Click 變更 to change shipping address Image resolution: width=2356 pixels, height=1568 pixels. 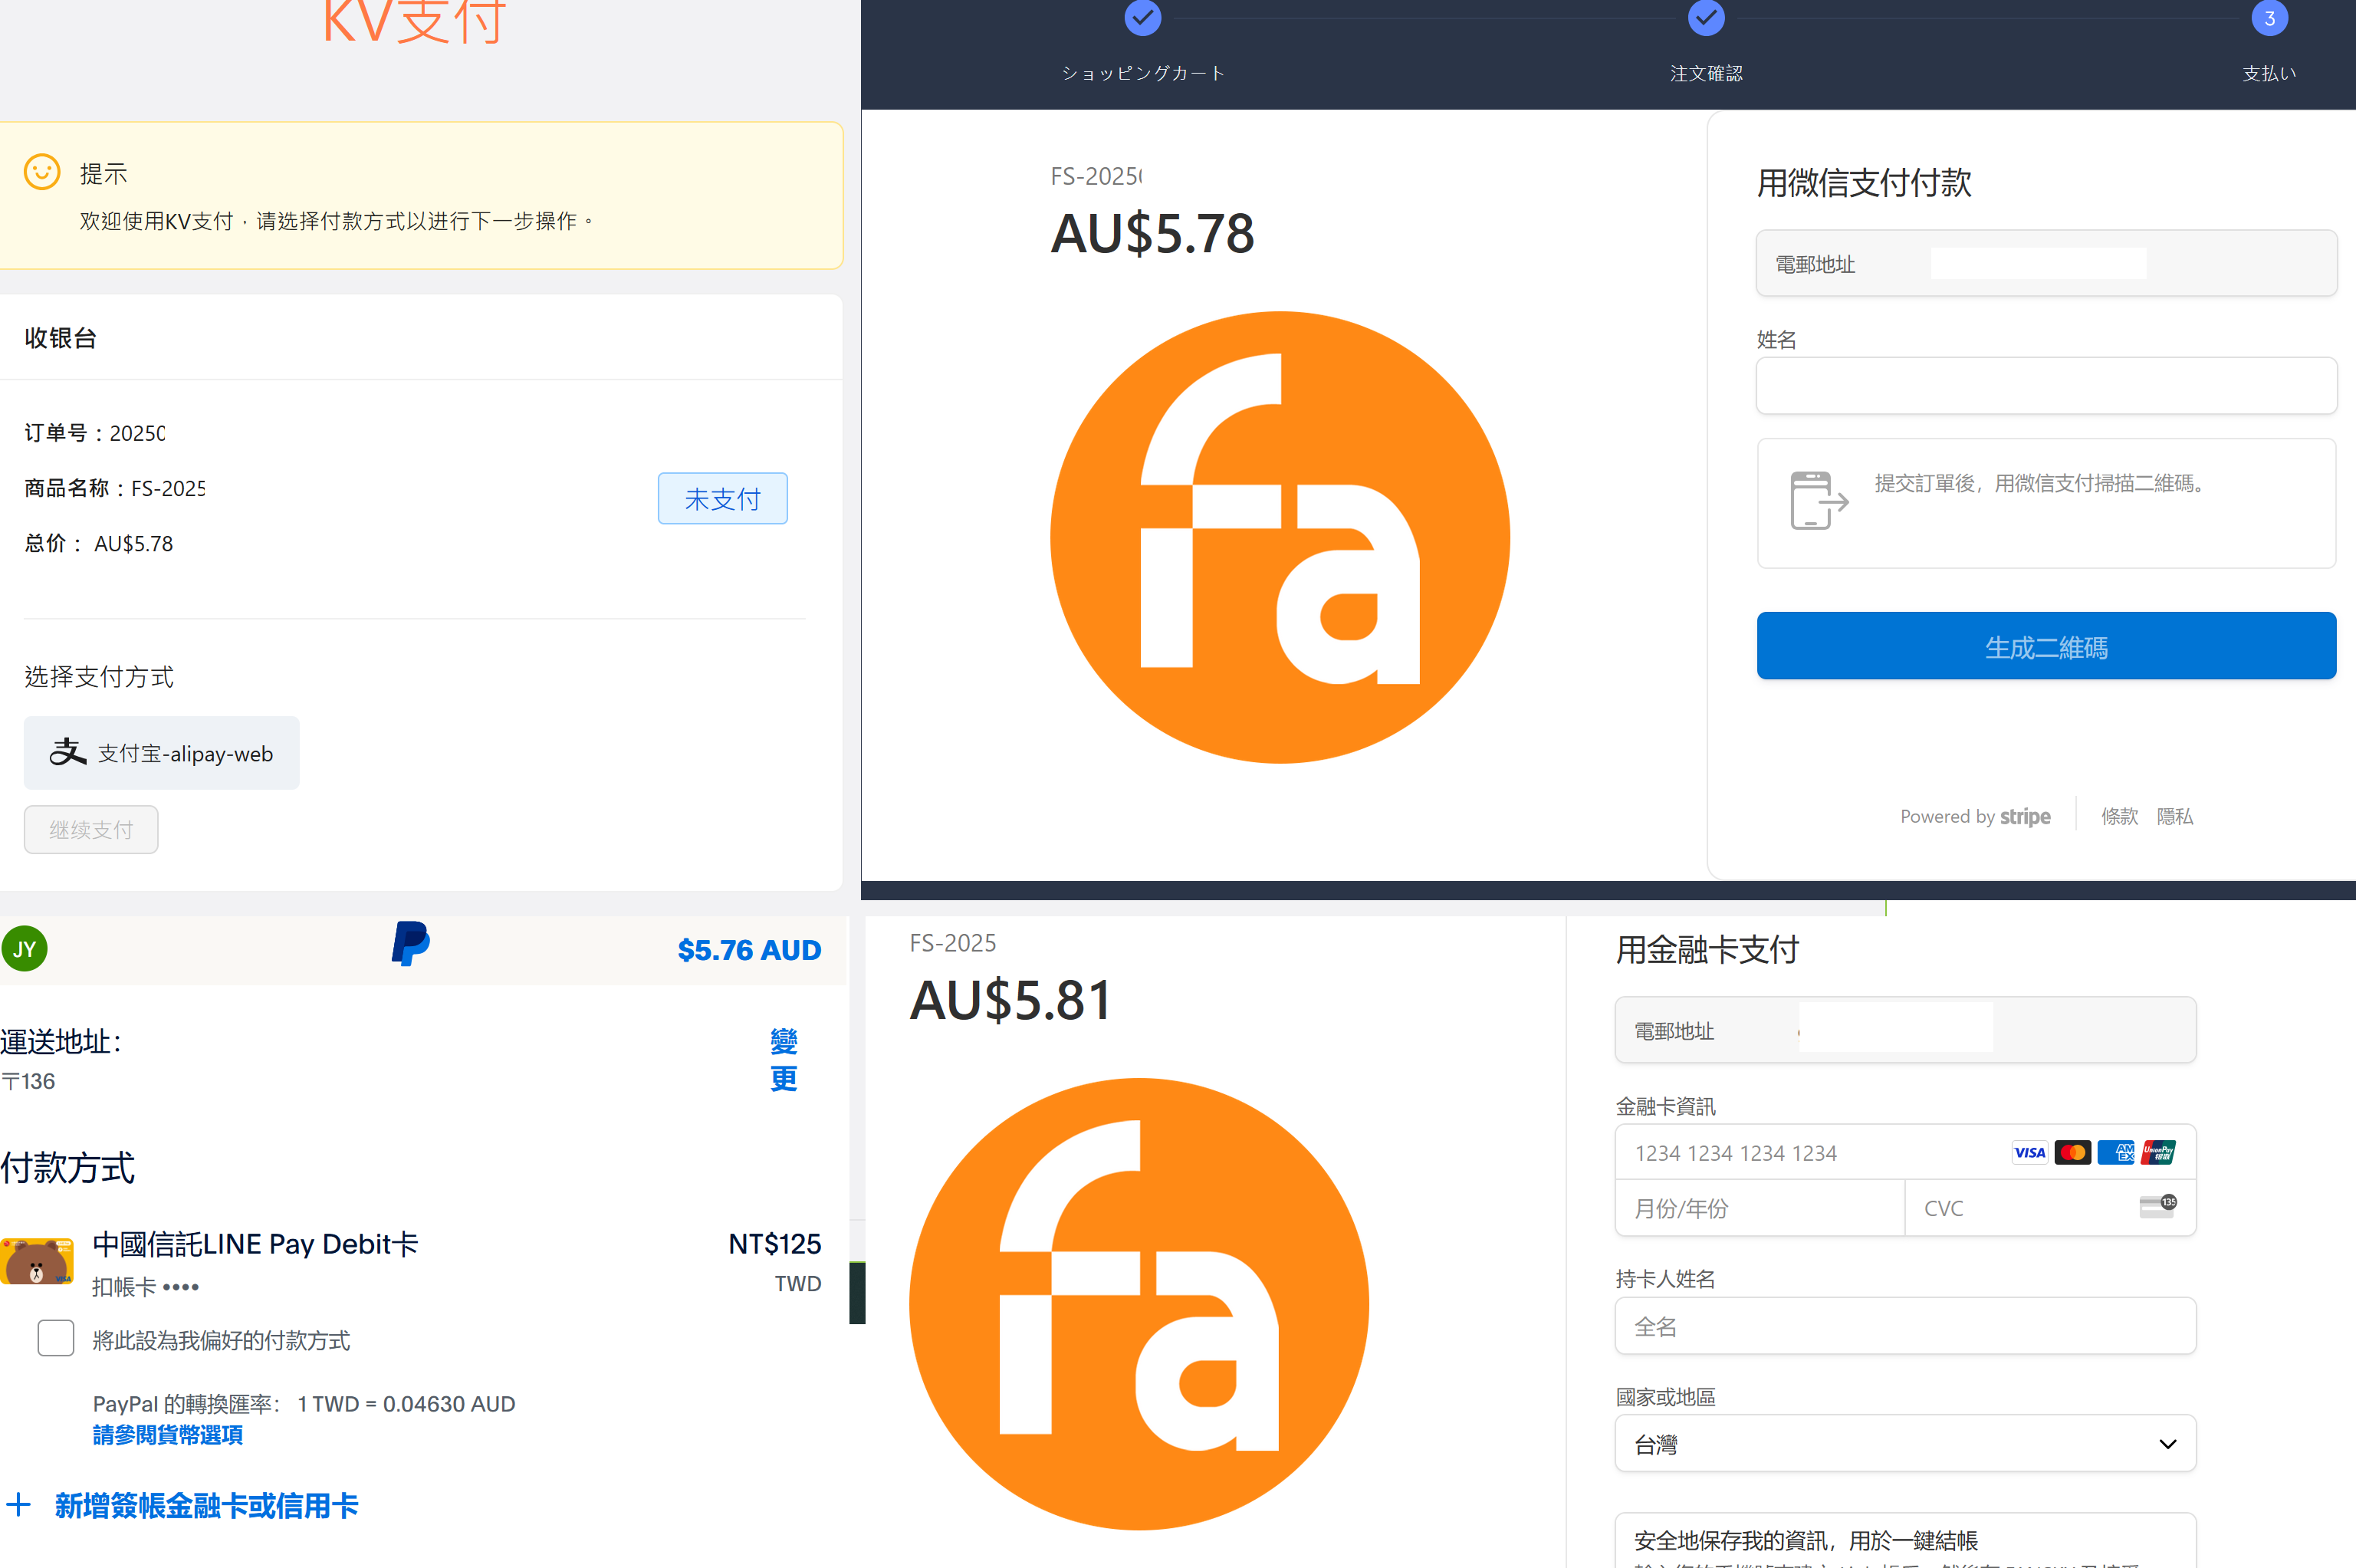click(784, 1060)
